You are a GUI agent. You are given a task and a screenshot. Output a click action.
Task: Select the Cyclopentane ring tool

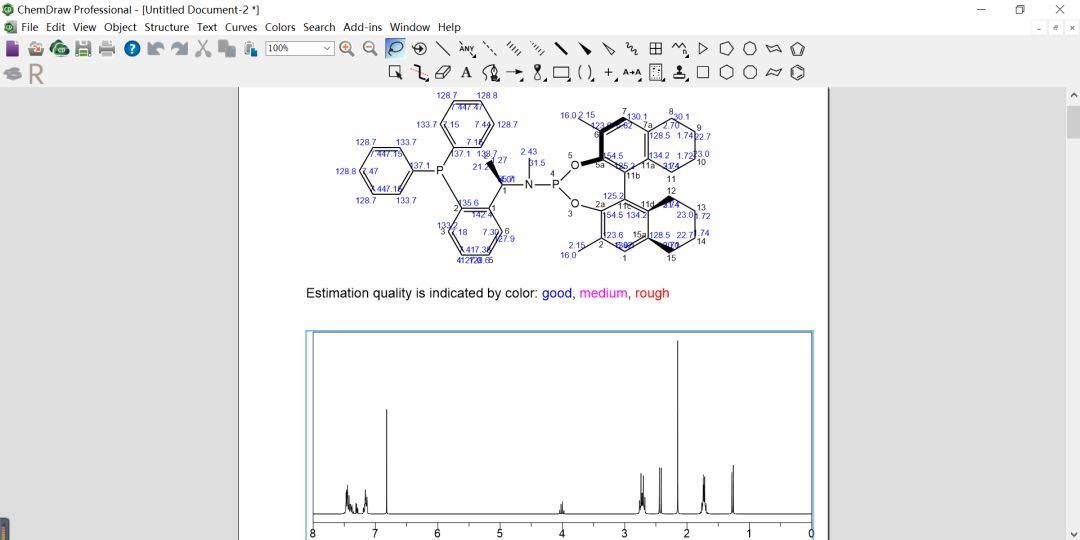click(x=726, y=49)
